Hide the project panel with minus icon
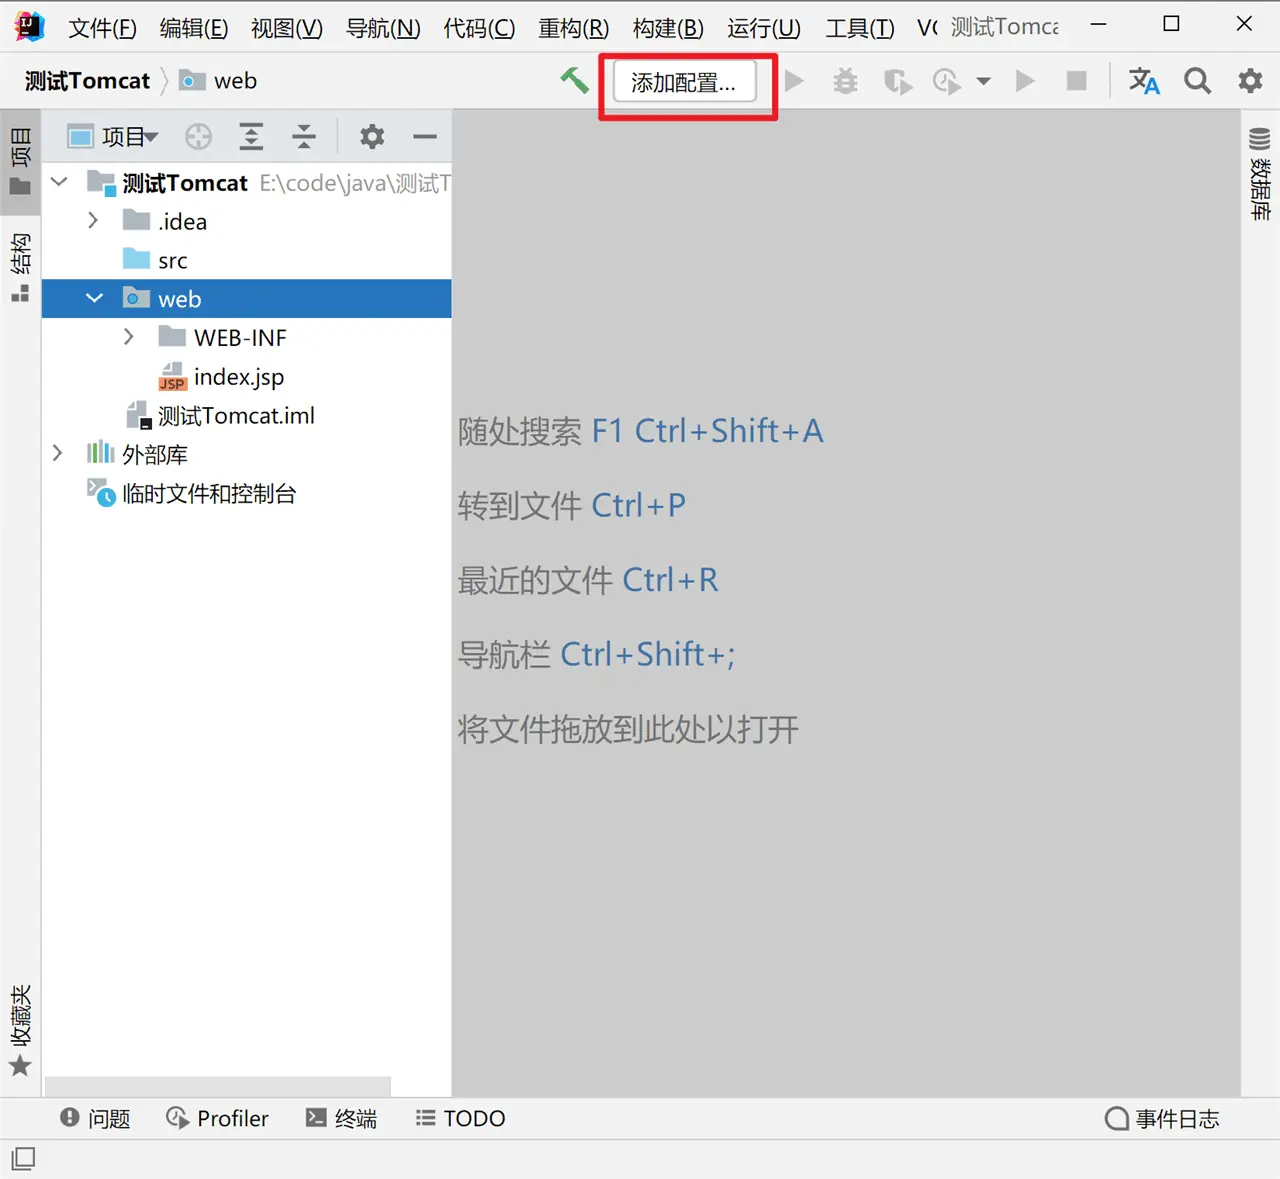The width and height of the screenshot is (1280, 1179). pyautogui.click(x=425, y=137)
